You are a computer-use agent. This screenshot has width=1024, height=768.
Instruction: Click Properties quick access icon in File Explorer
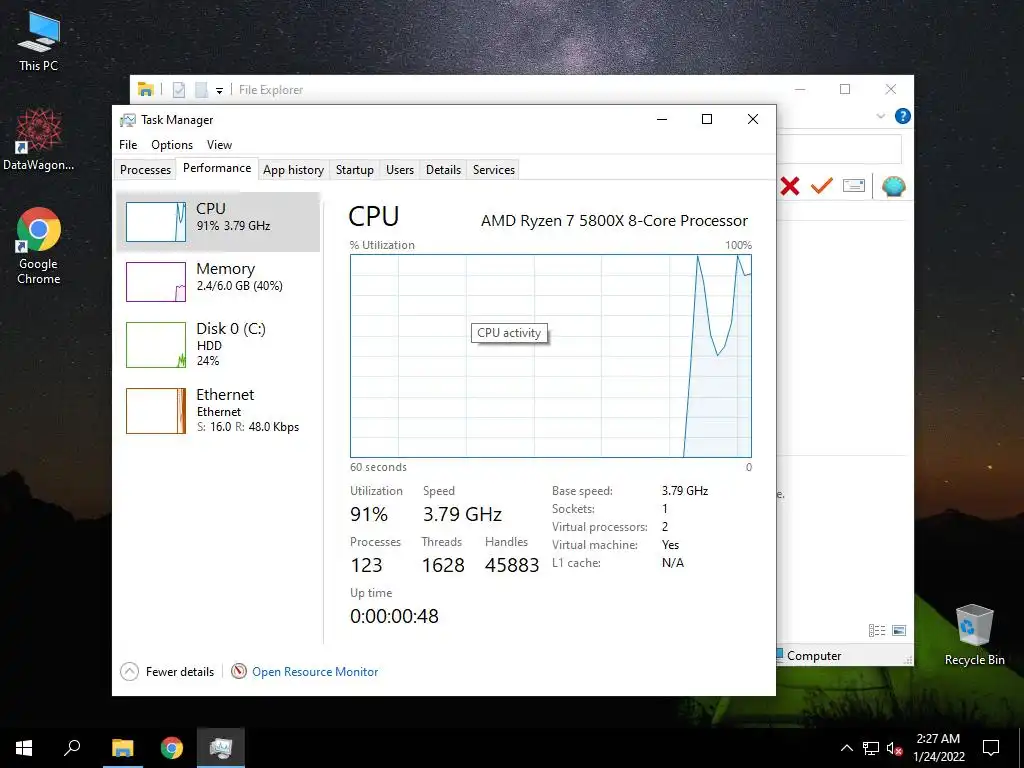(179, 89)
